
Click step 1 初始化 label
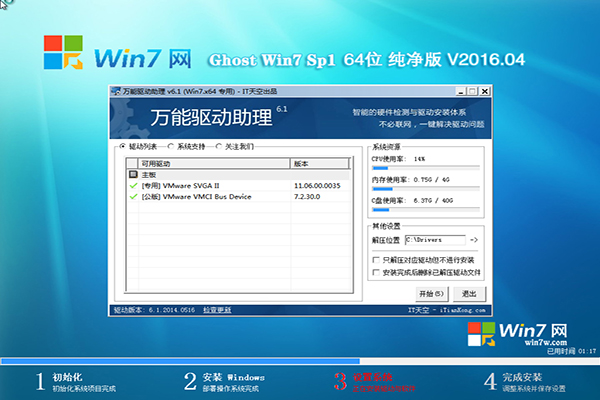67,377
